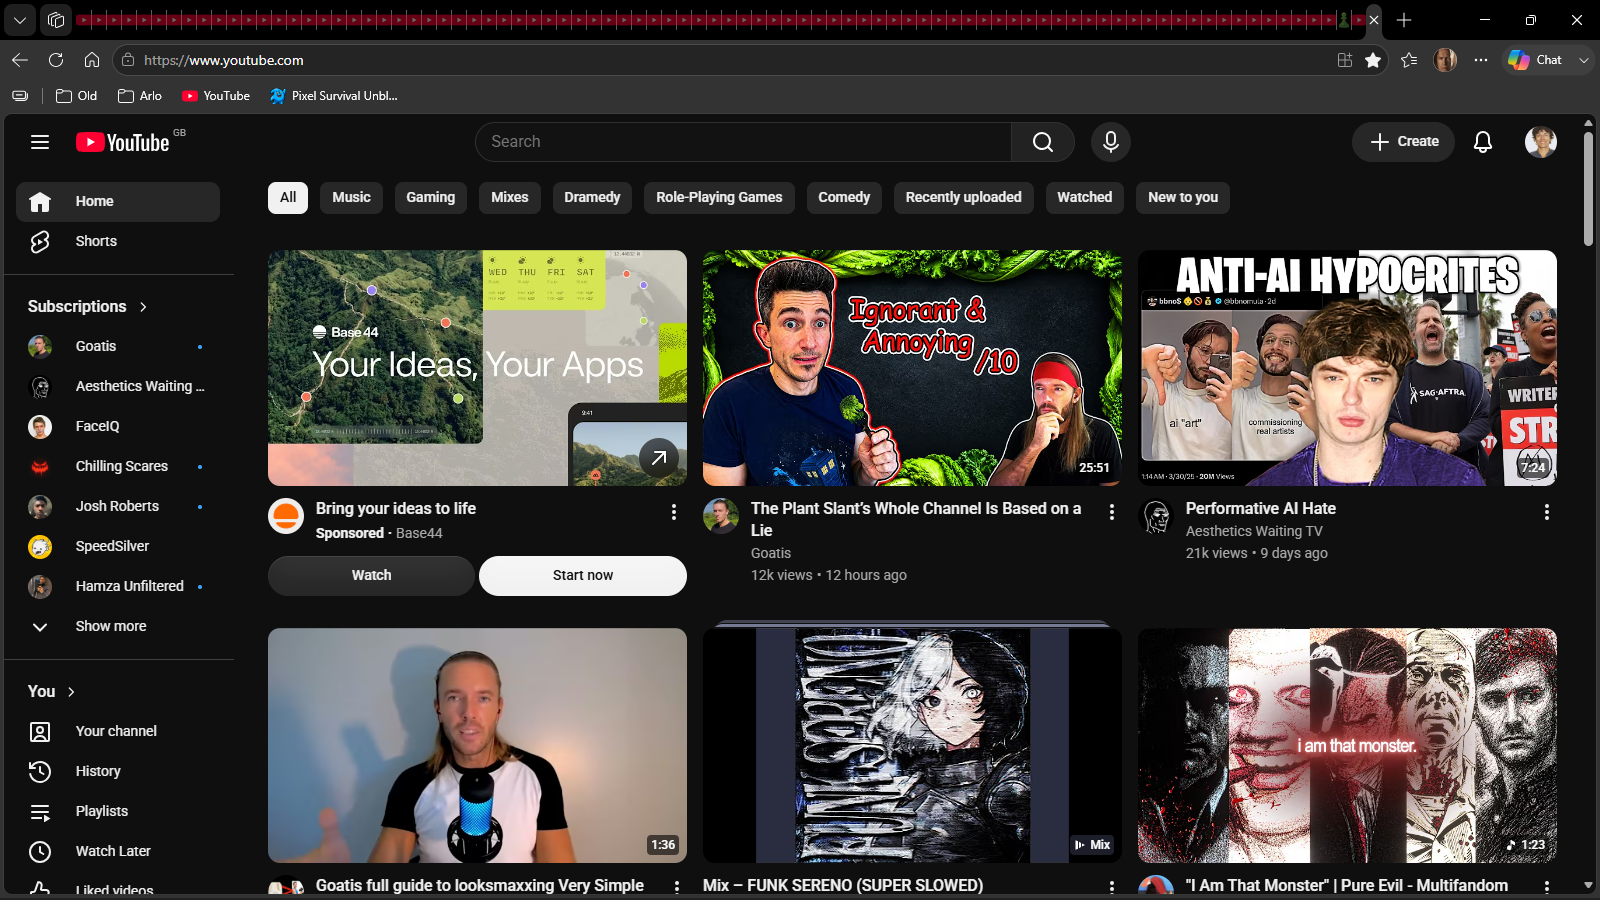Viewport: 1600px width, 900px height.
Task: Click the search magnifier button
Action: (x=1043, y=142)
